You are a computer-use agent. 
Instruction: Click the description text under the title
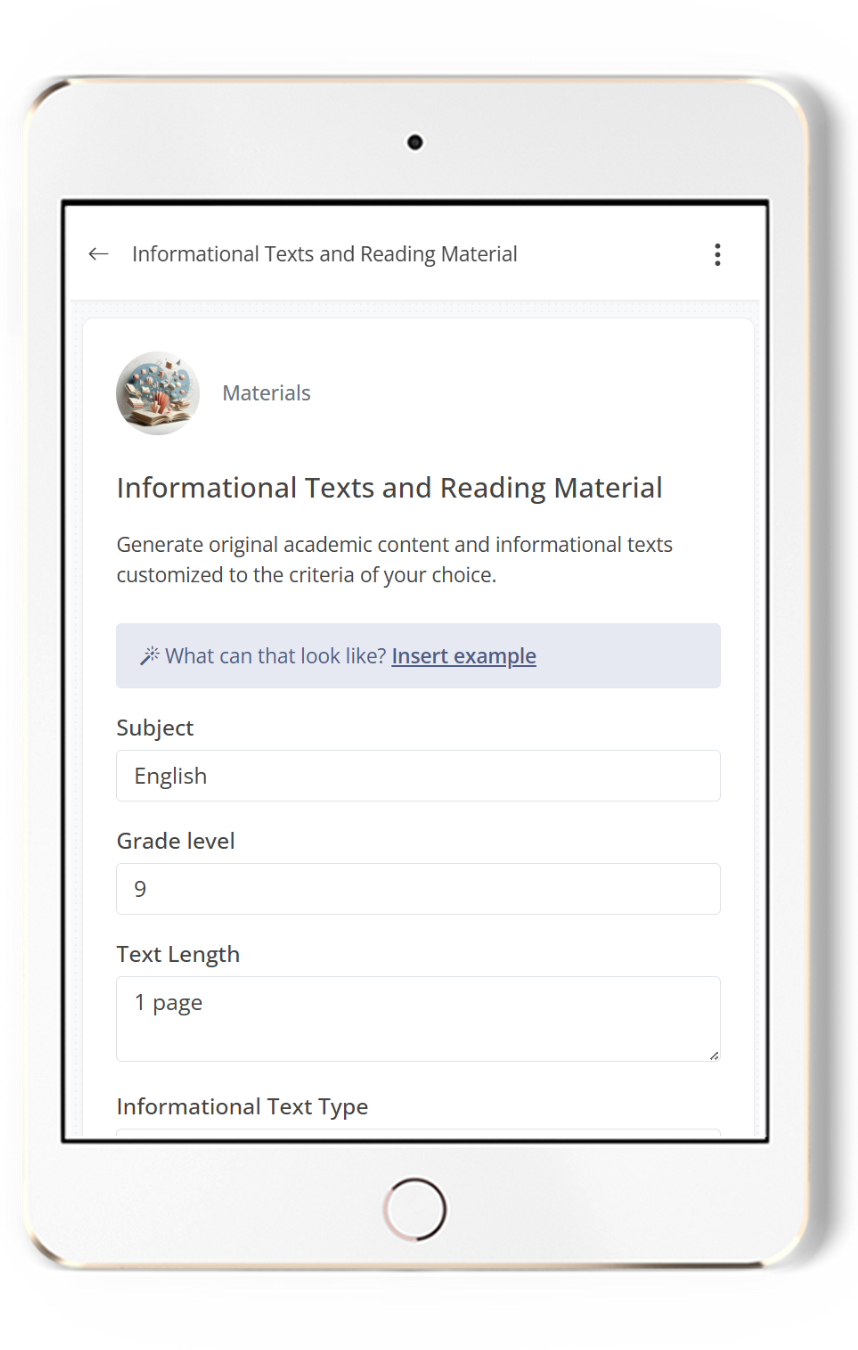pos(395,558)
